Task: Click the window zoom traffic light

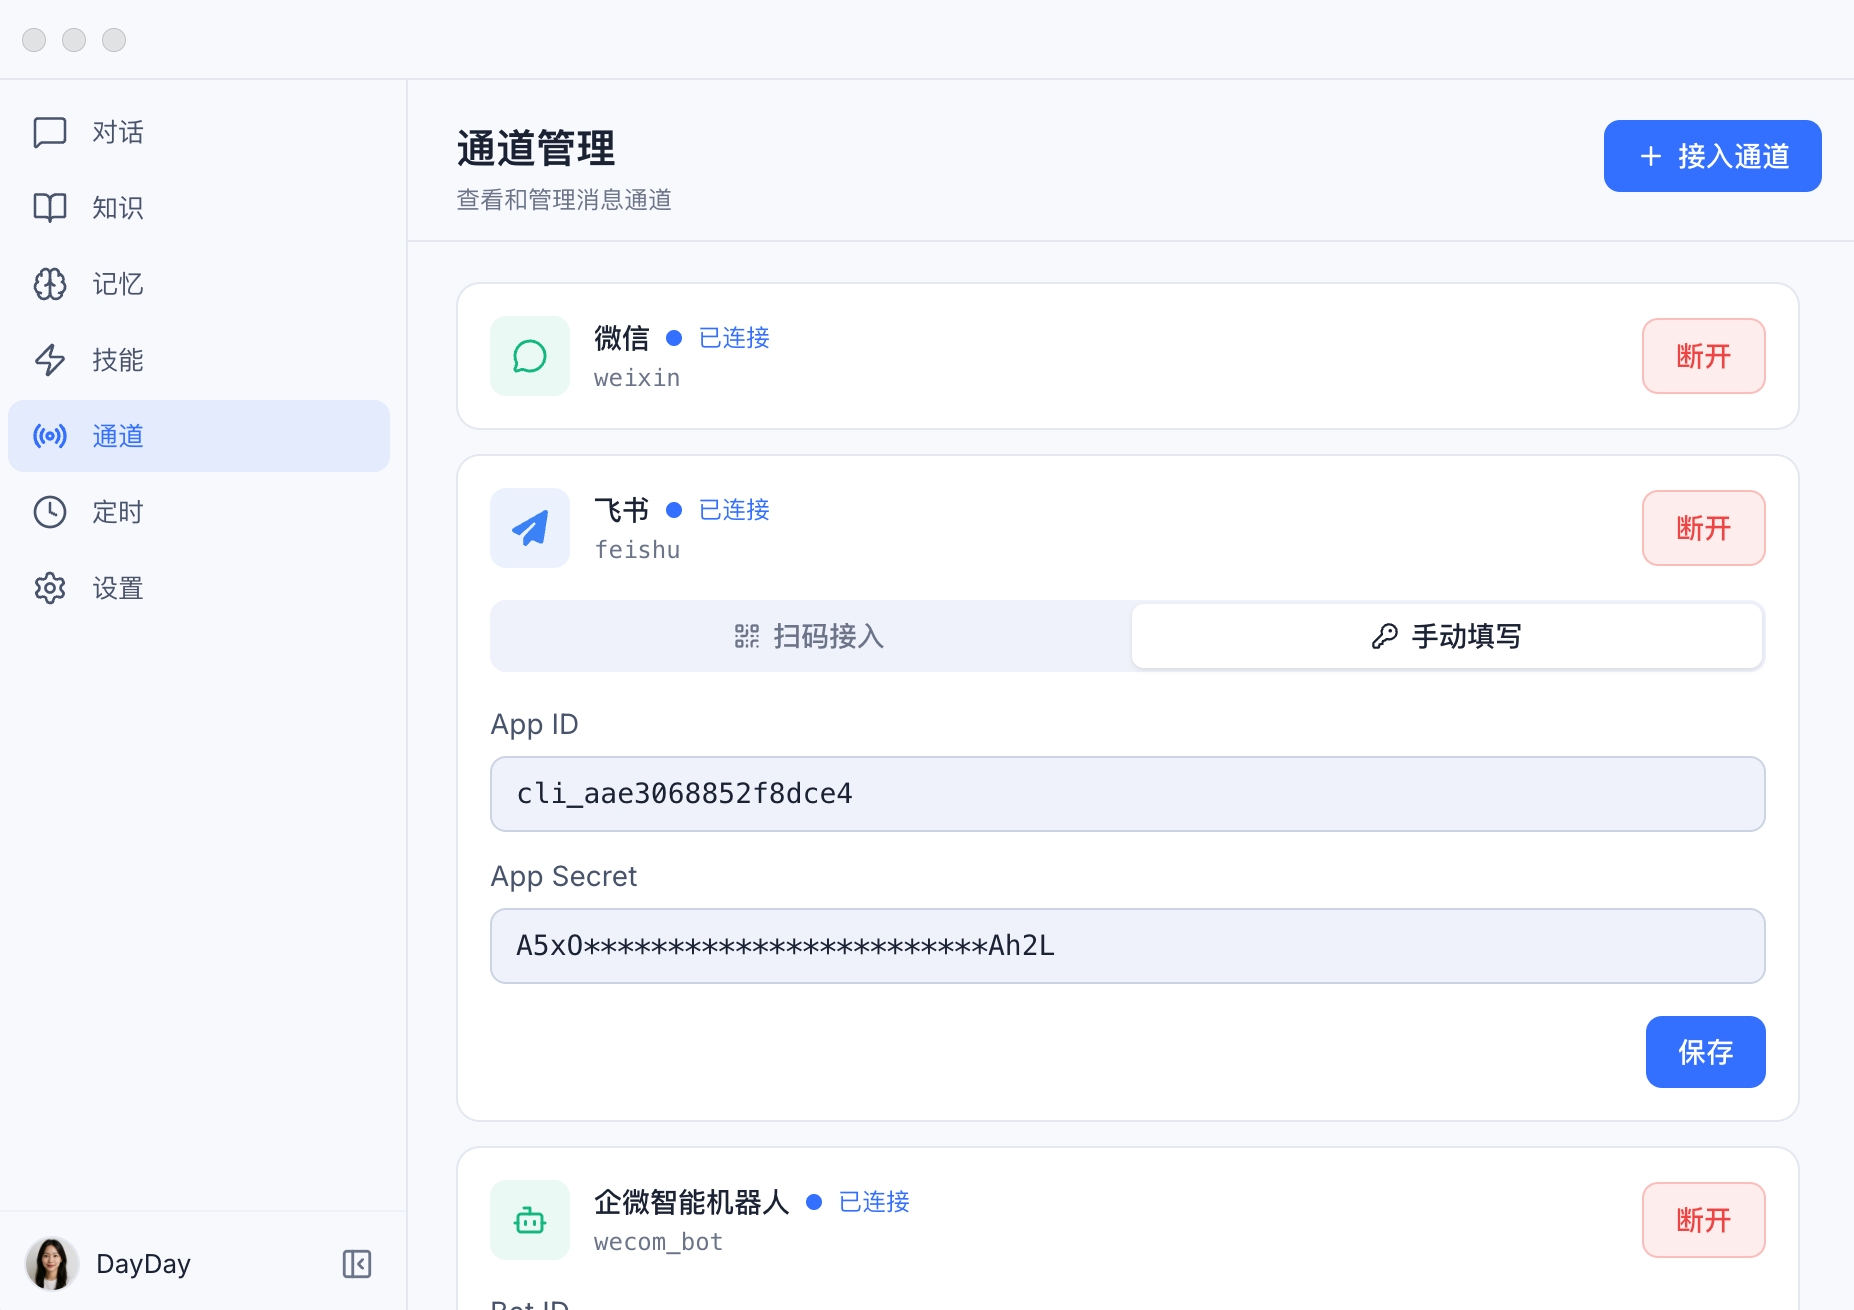Action: pos(114,40)
